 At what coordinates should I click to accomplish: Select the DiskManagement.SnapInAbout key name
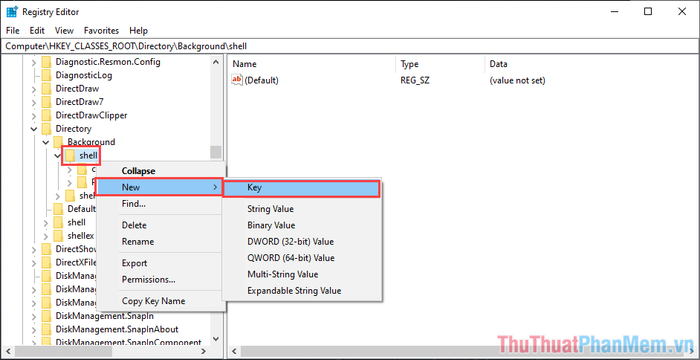coord(117,329)
